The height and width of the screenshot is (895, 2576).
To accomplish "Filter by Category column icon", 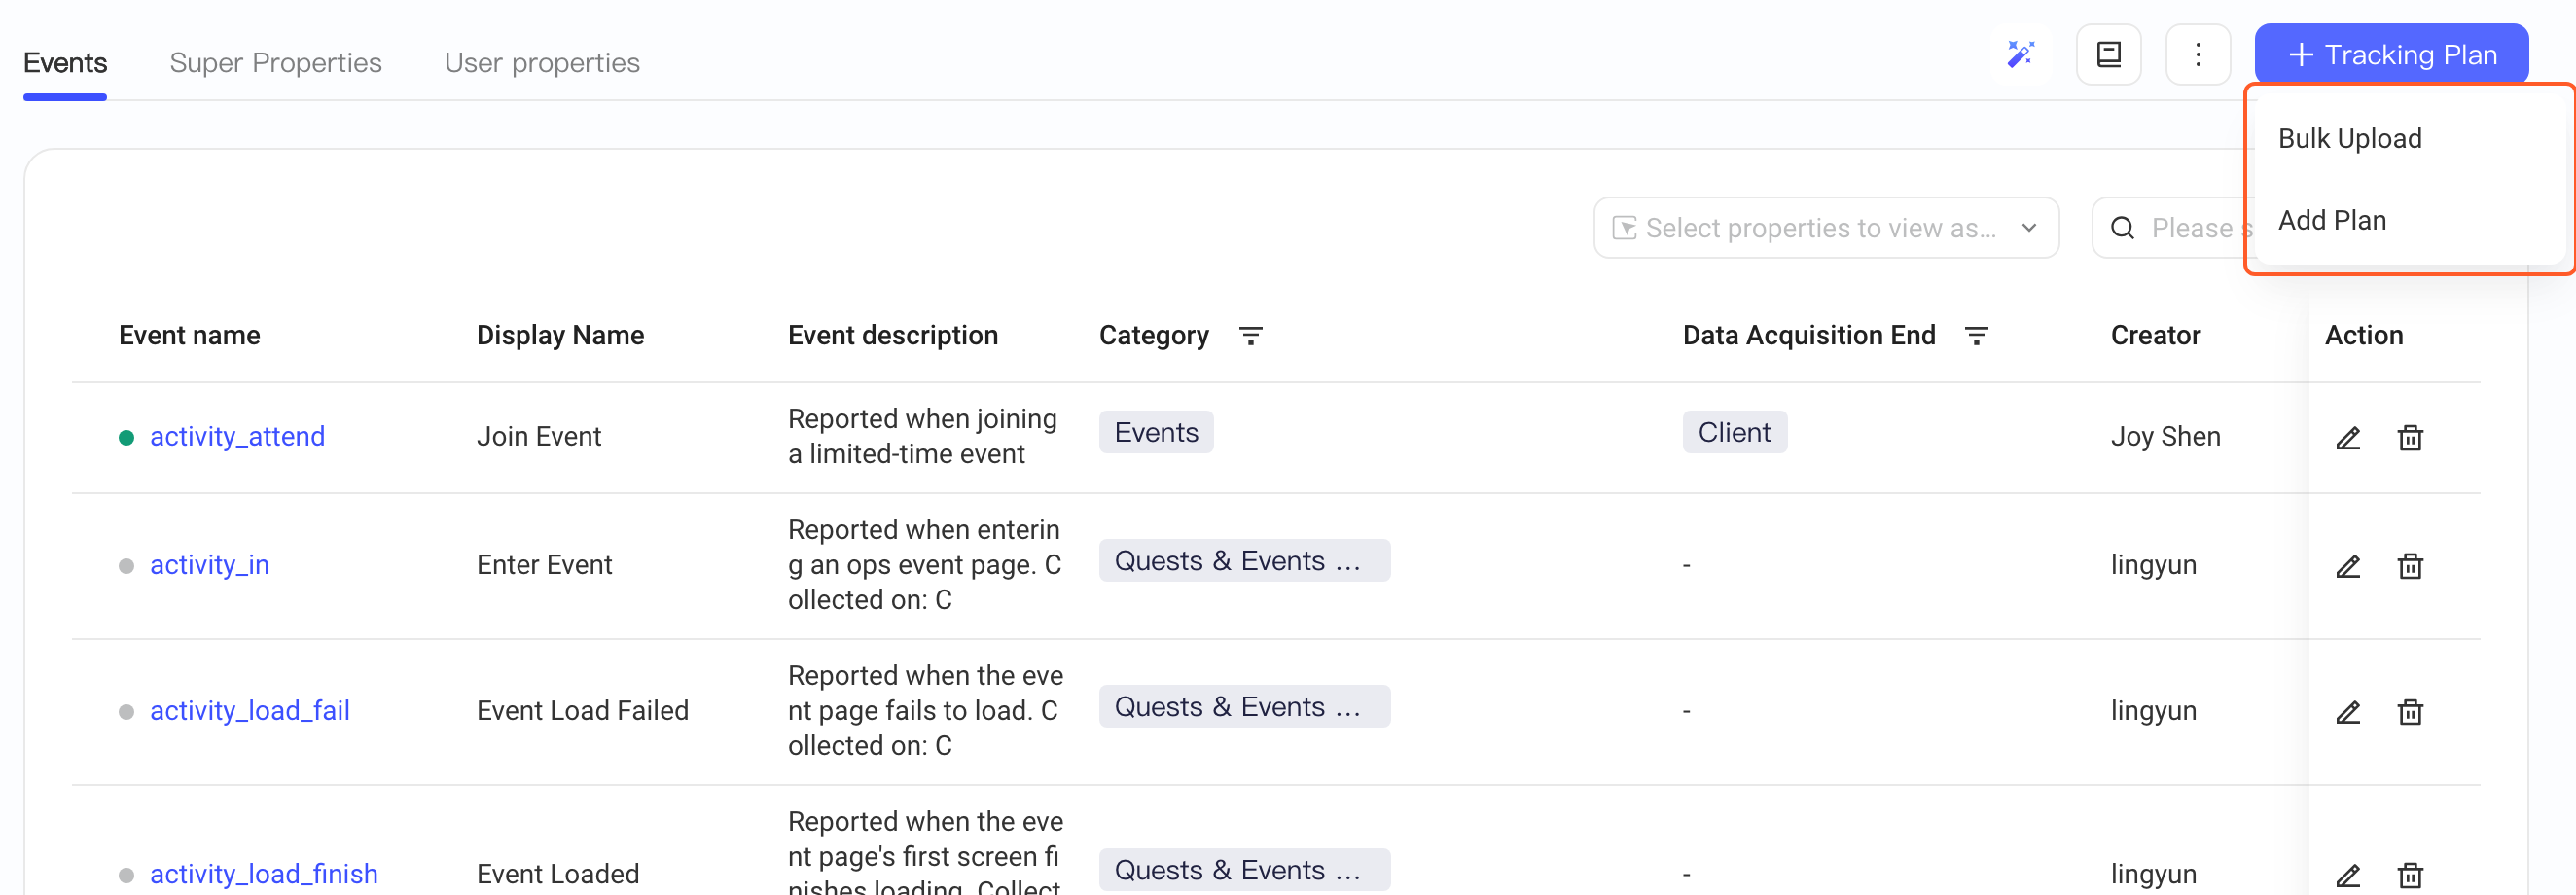I will tap(1250, 336).
